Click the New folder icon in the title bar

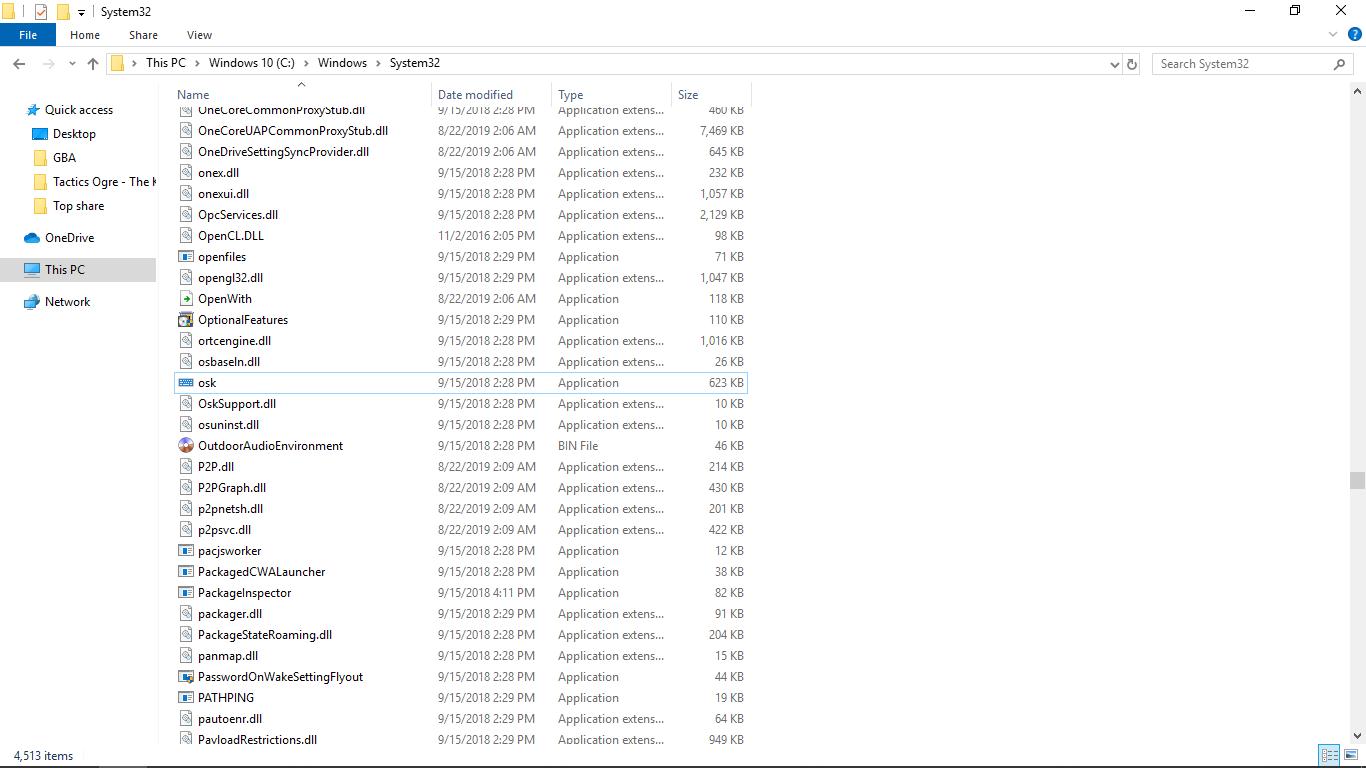63,12
